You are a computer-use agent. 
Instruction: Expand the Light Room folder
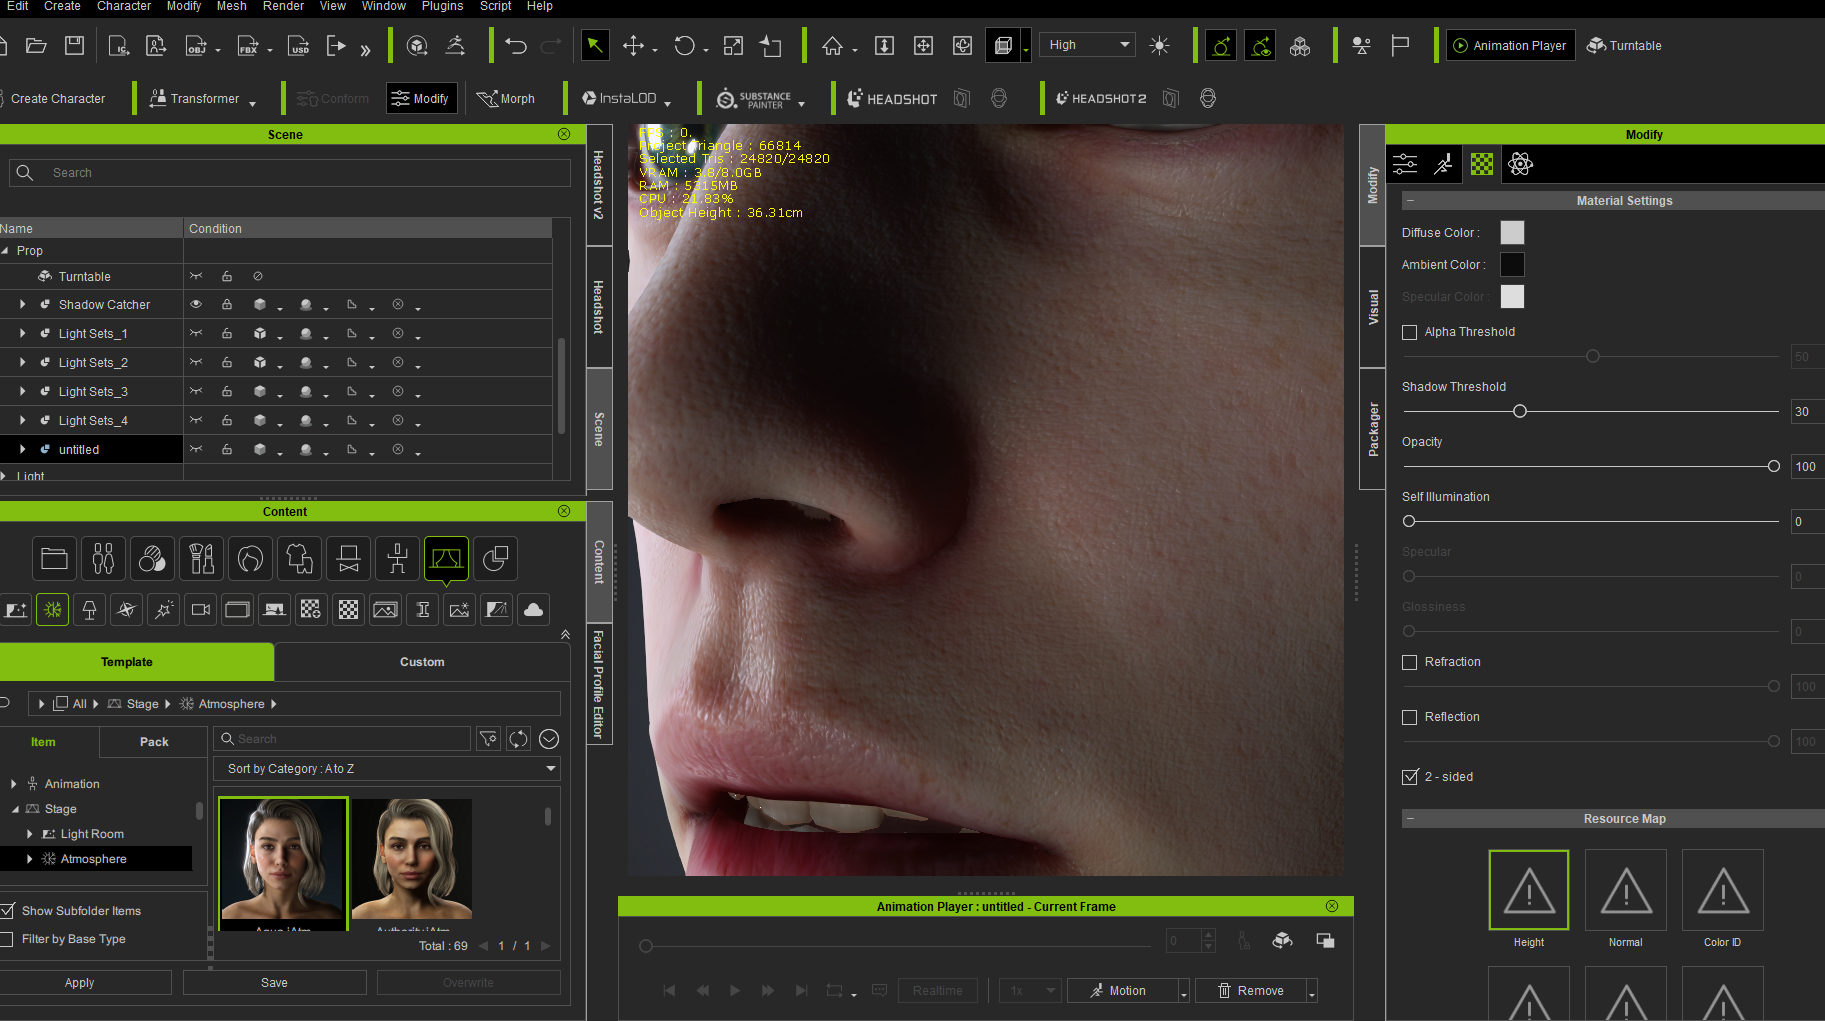pyautogui.click(x=29, y=834)
